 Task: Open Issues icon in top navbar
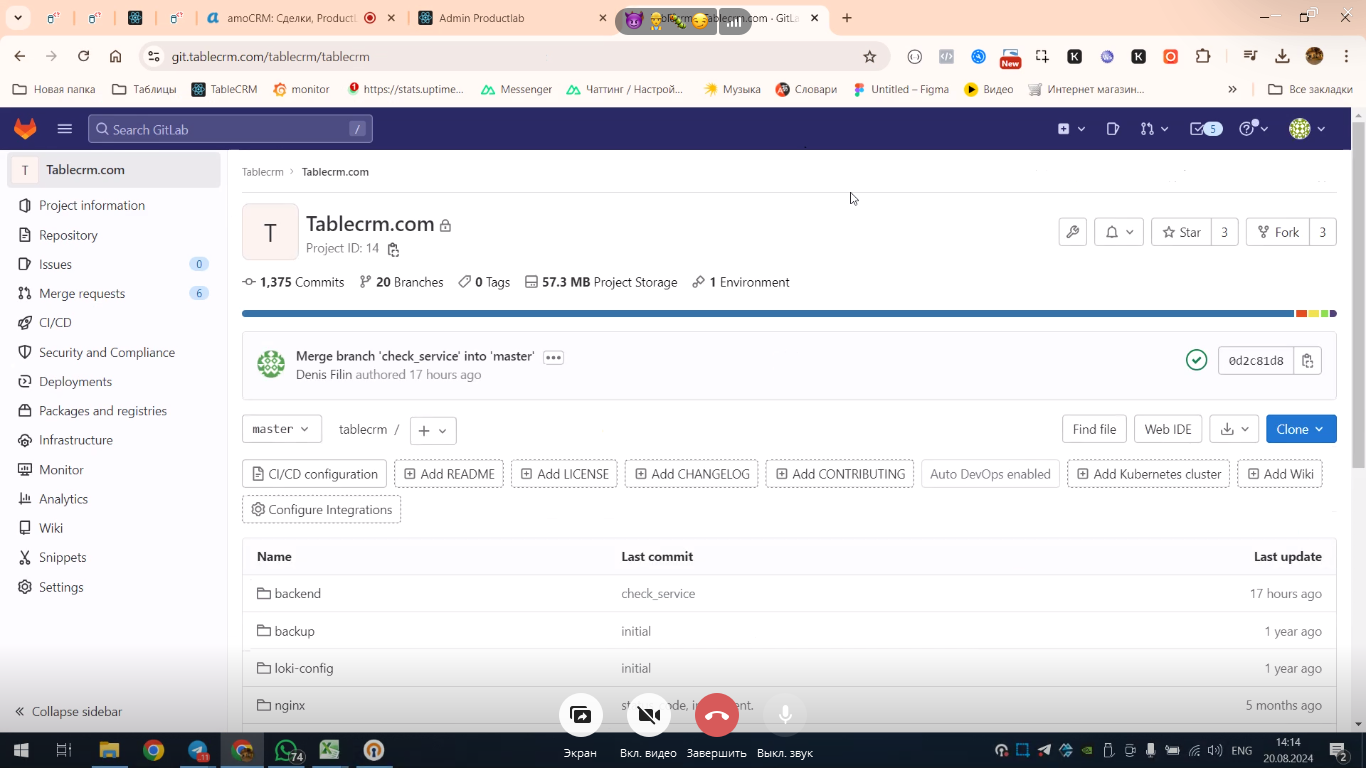(1113, 128)
